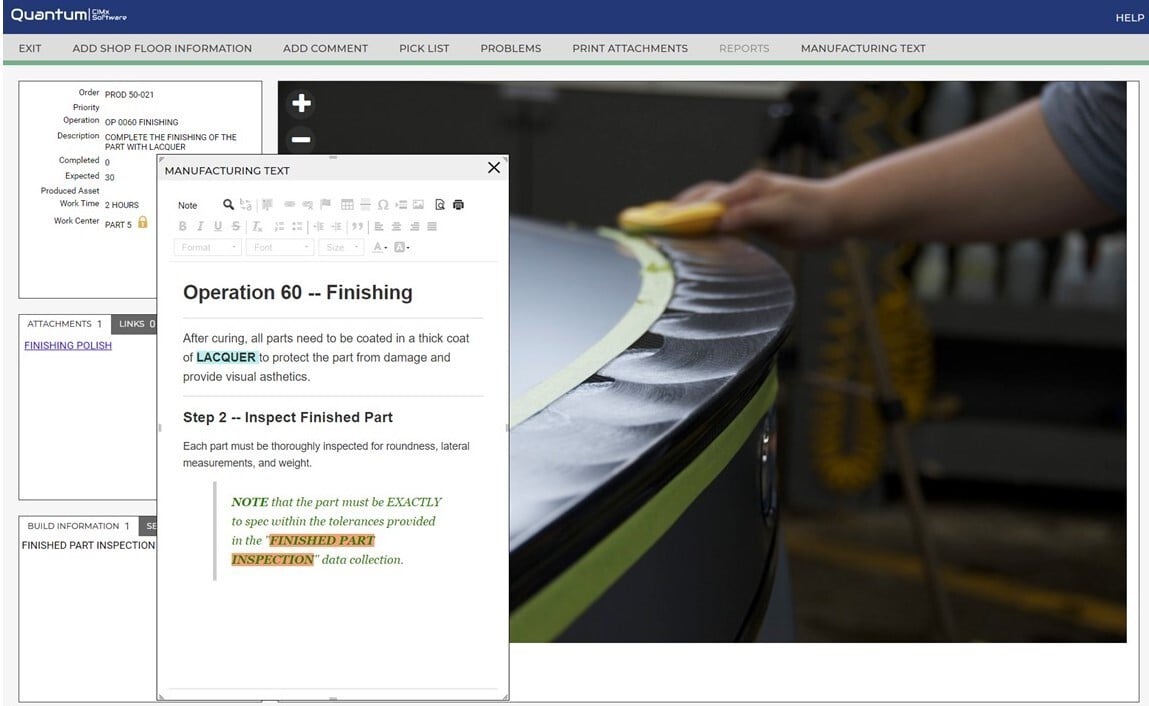Switch to the LINKS tab
Image resolution: width=1149 pixels, height=706 pixels.
[x=132, y=323]
